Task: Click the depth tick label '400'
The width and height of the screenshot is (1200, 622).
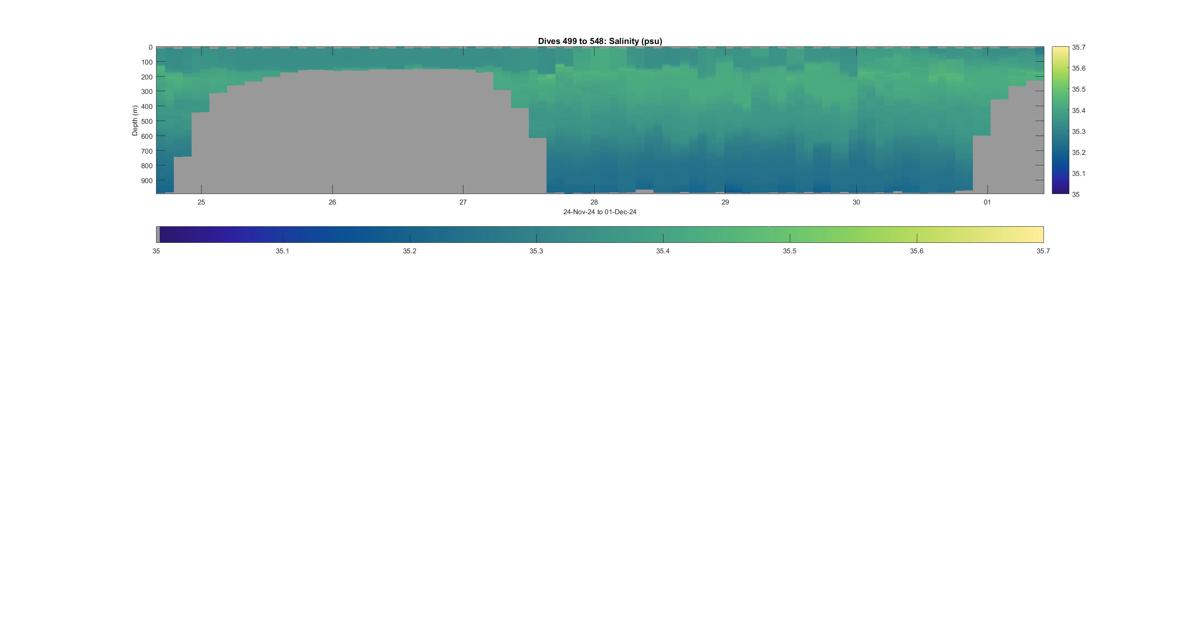Action: (x=147, y=107)
